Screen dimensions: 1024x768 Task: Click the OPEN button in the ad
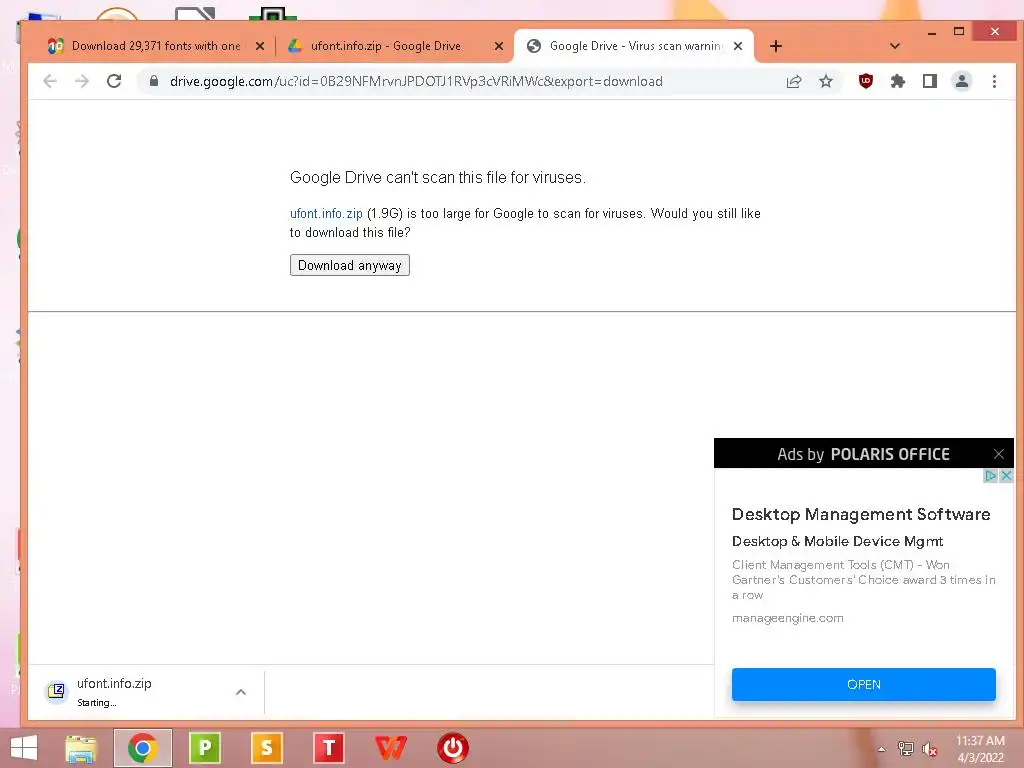(x=863, y=684)
